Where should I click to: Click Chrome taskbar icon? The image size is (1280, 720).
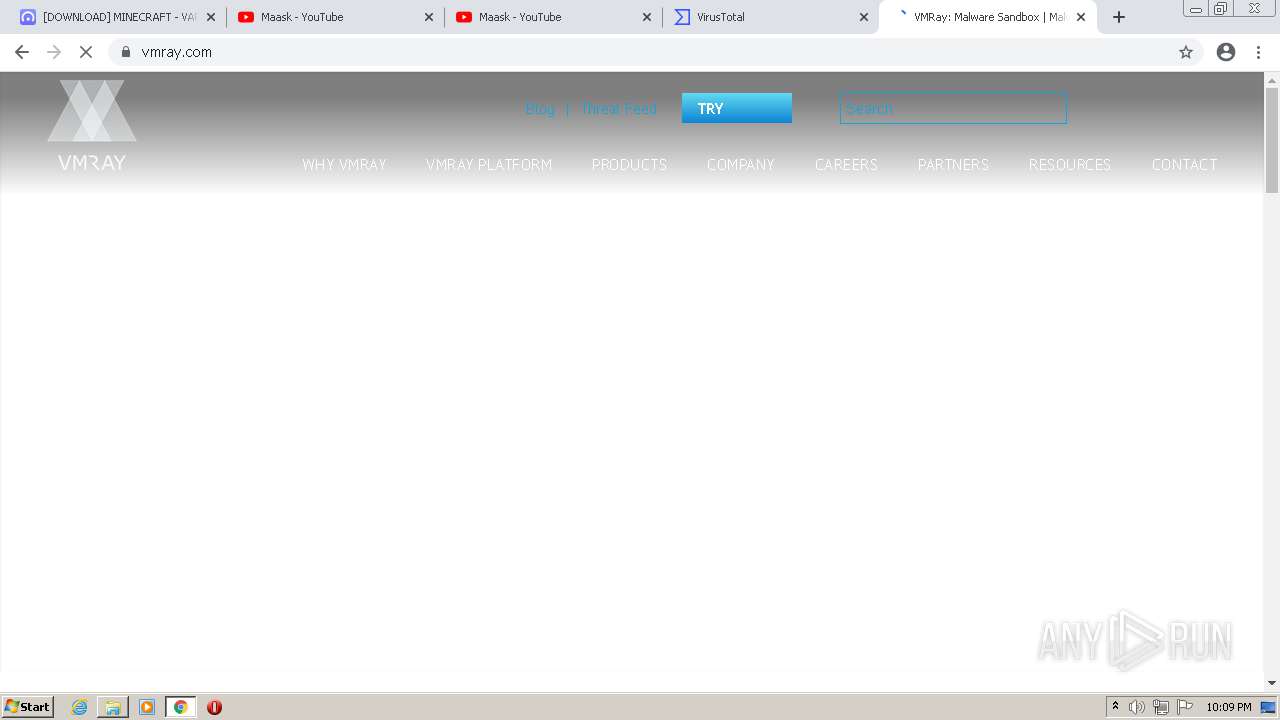(x=180, y=707)
